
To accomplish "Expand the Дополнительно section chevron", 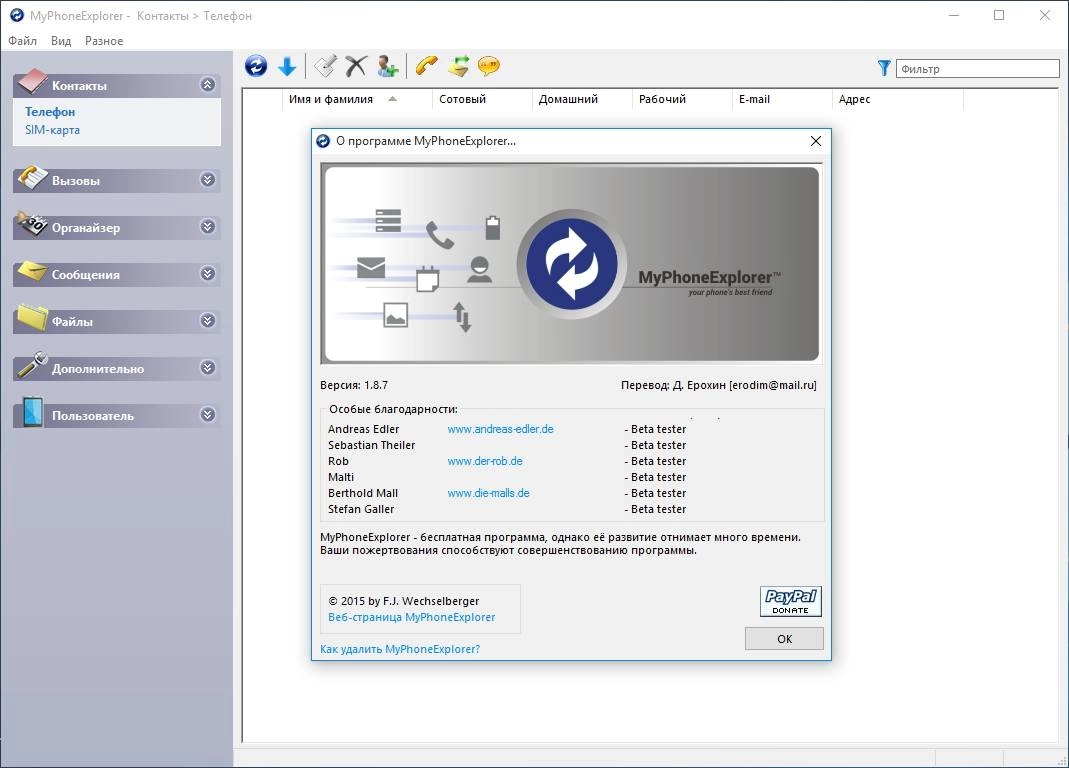I will [x=208, y=368].
